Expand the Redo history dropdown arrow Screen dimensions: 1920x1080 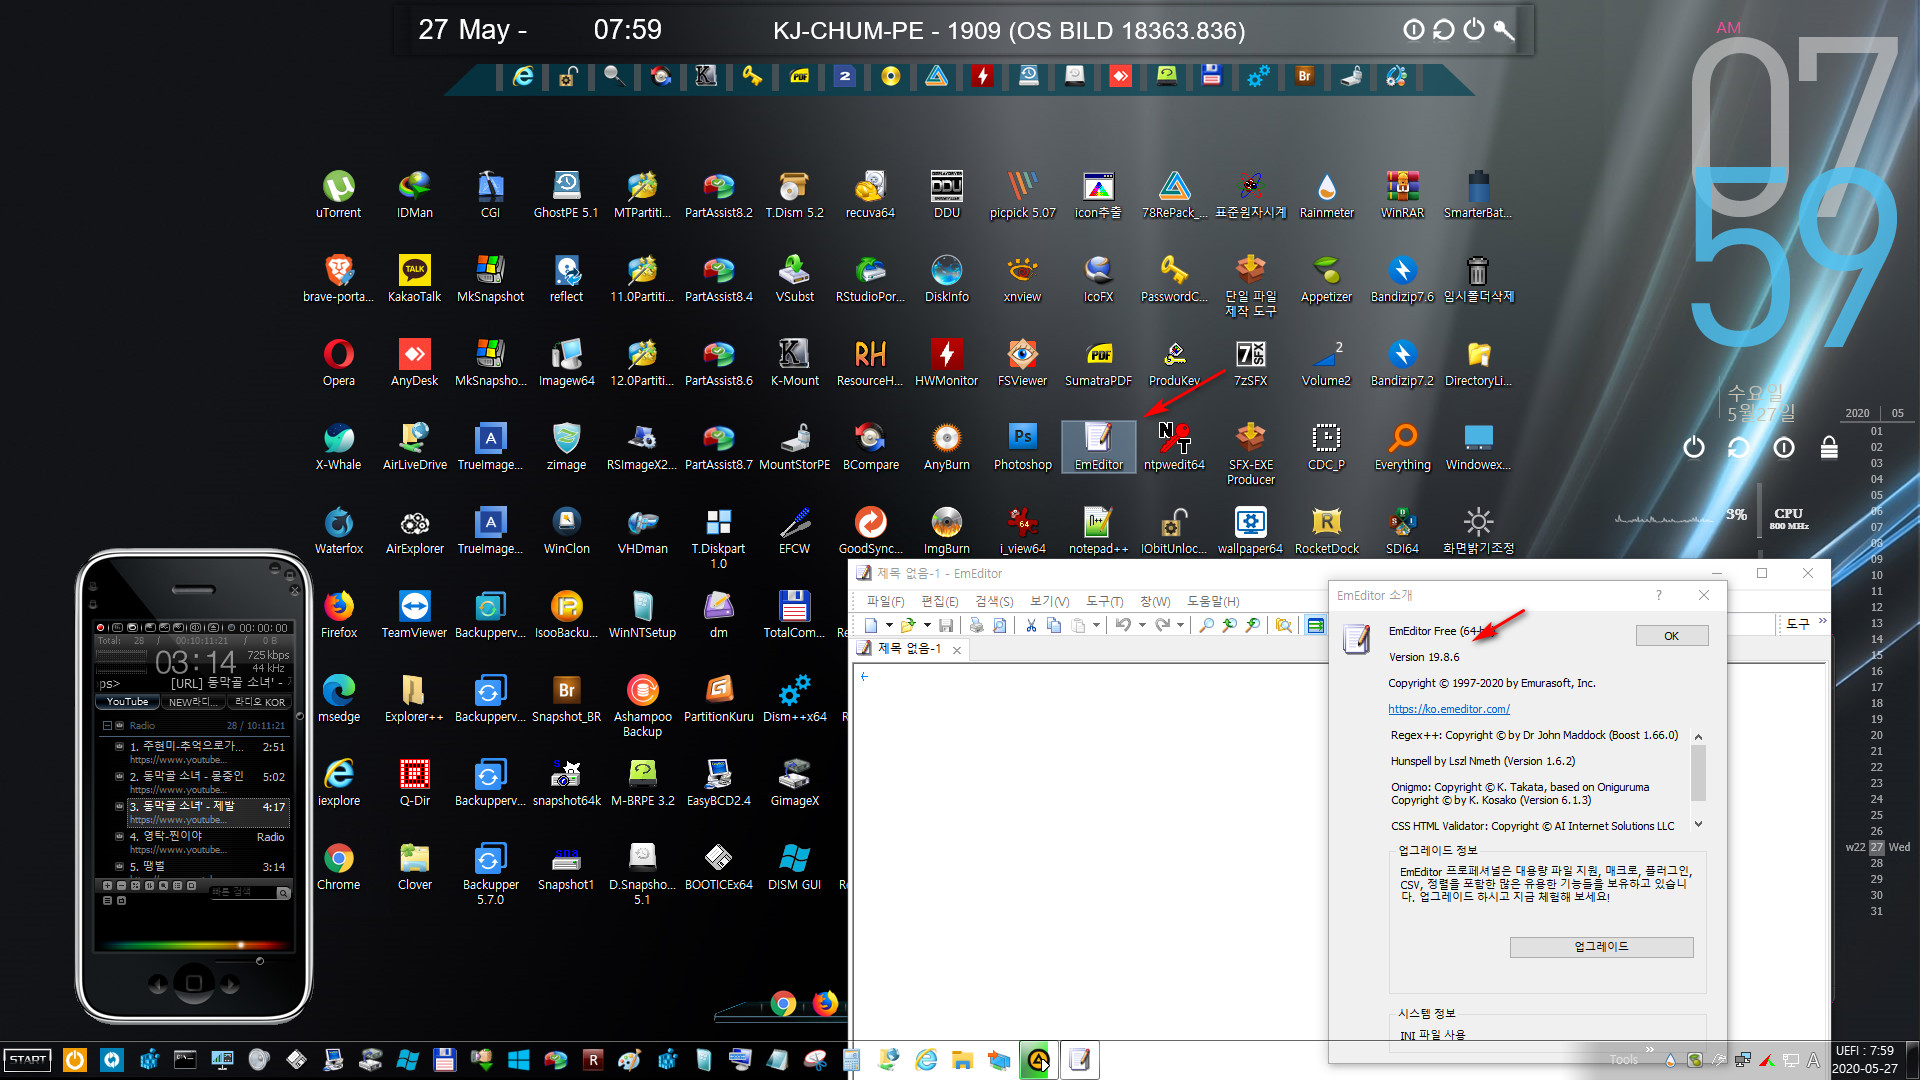point(1181,625)
